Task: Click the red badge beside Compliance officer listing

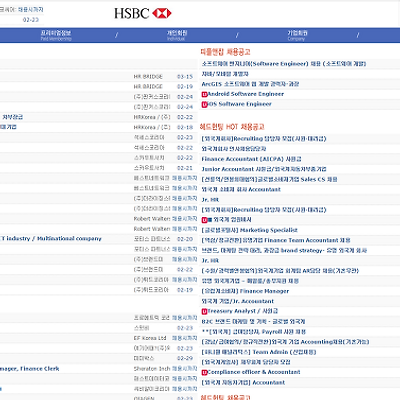Action: (x=204, y=373)
